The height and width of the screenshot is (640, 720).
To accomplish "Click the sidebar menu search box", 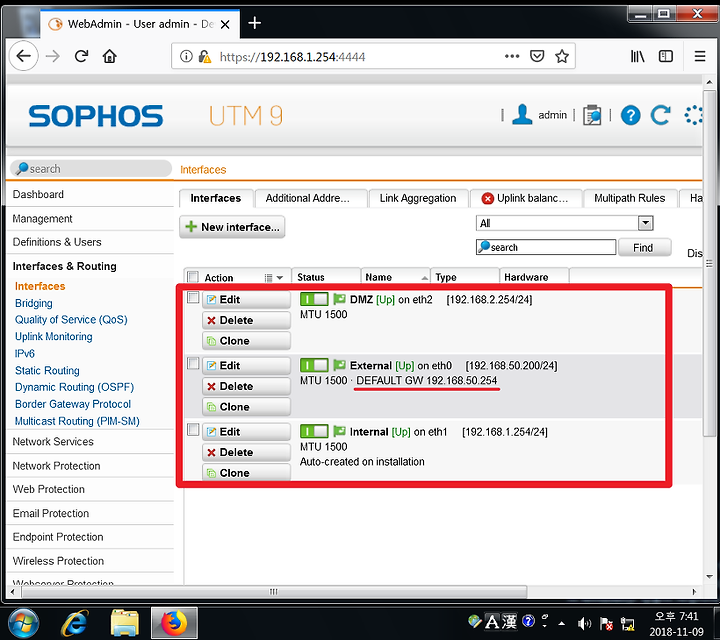I will click(x=91, y=169).
